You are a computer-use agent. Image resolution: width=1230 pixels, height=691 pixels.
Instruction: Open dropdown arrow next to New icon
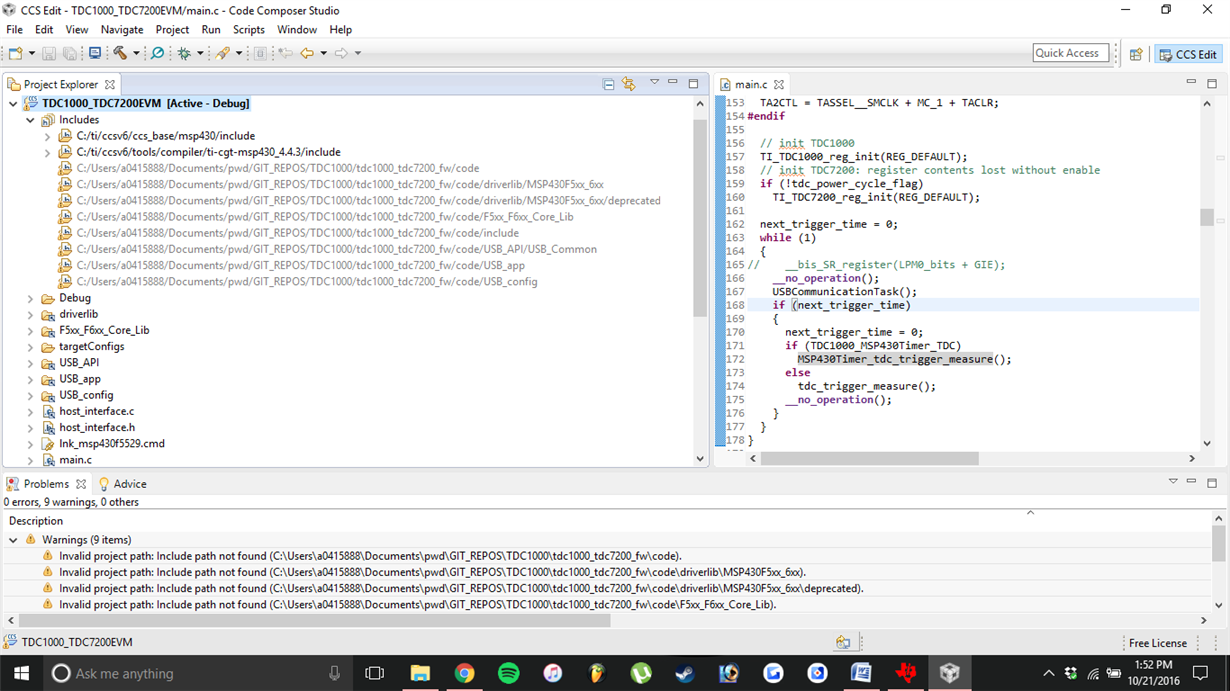point(32,54)
